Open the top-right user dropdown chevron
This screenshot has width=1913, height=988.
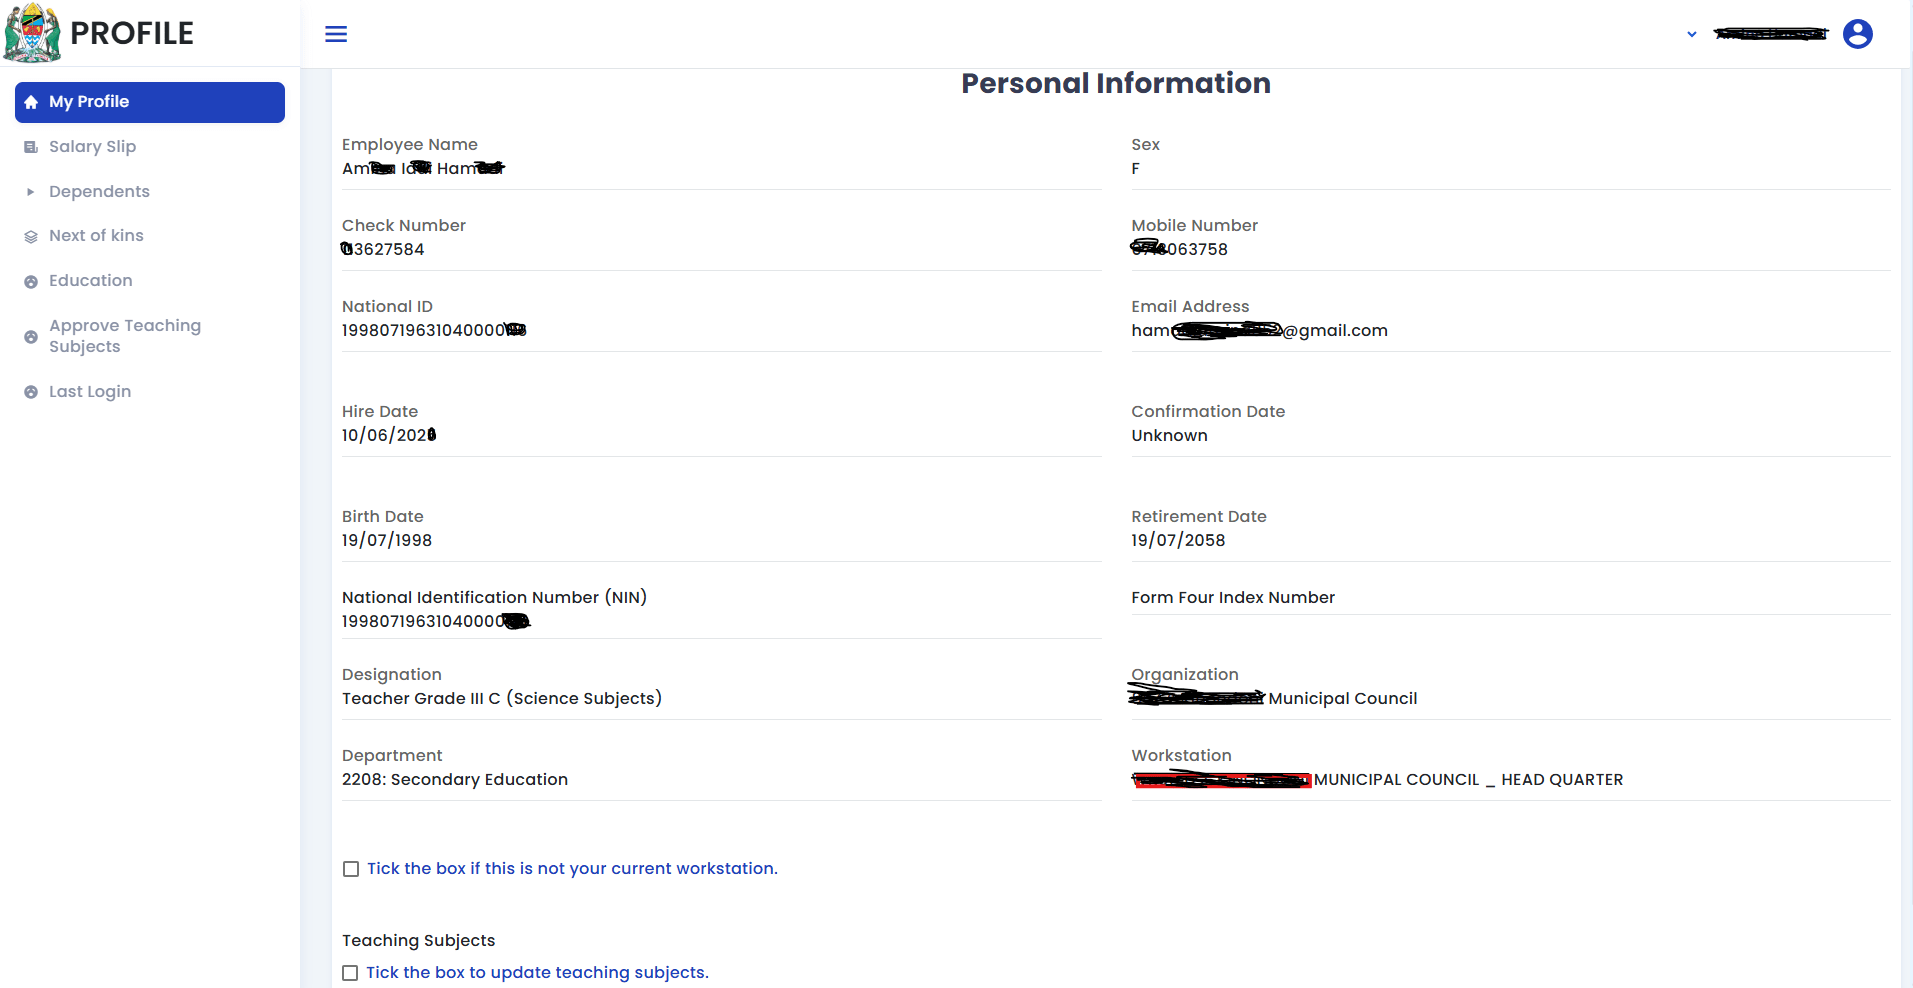[x=1691, y=34]
